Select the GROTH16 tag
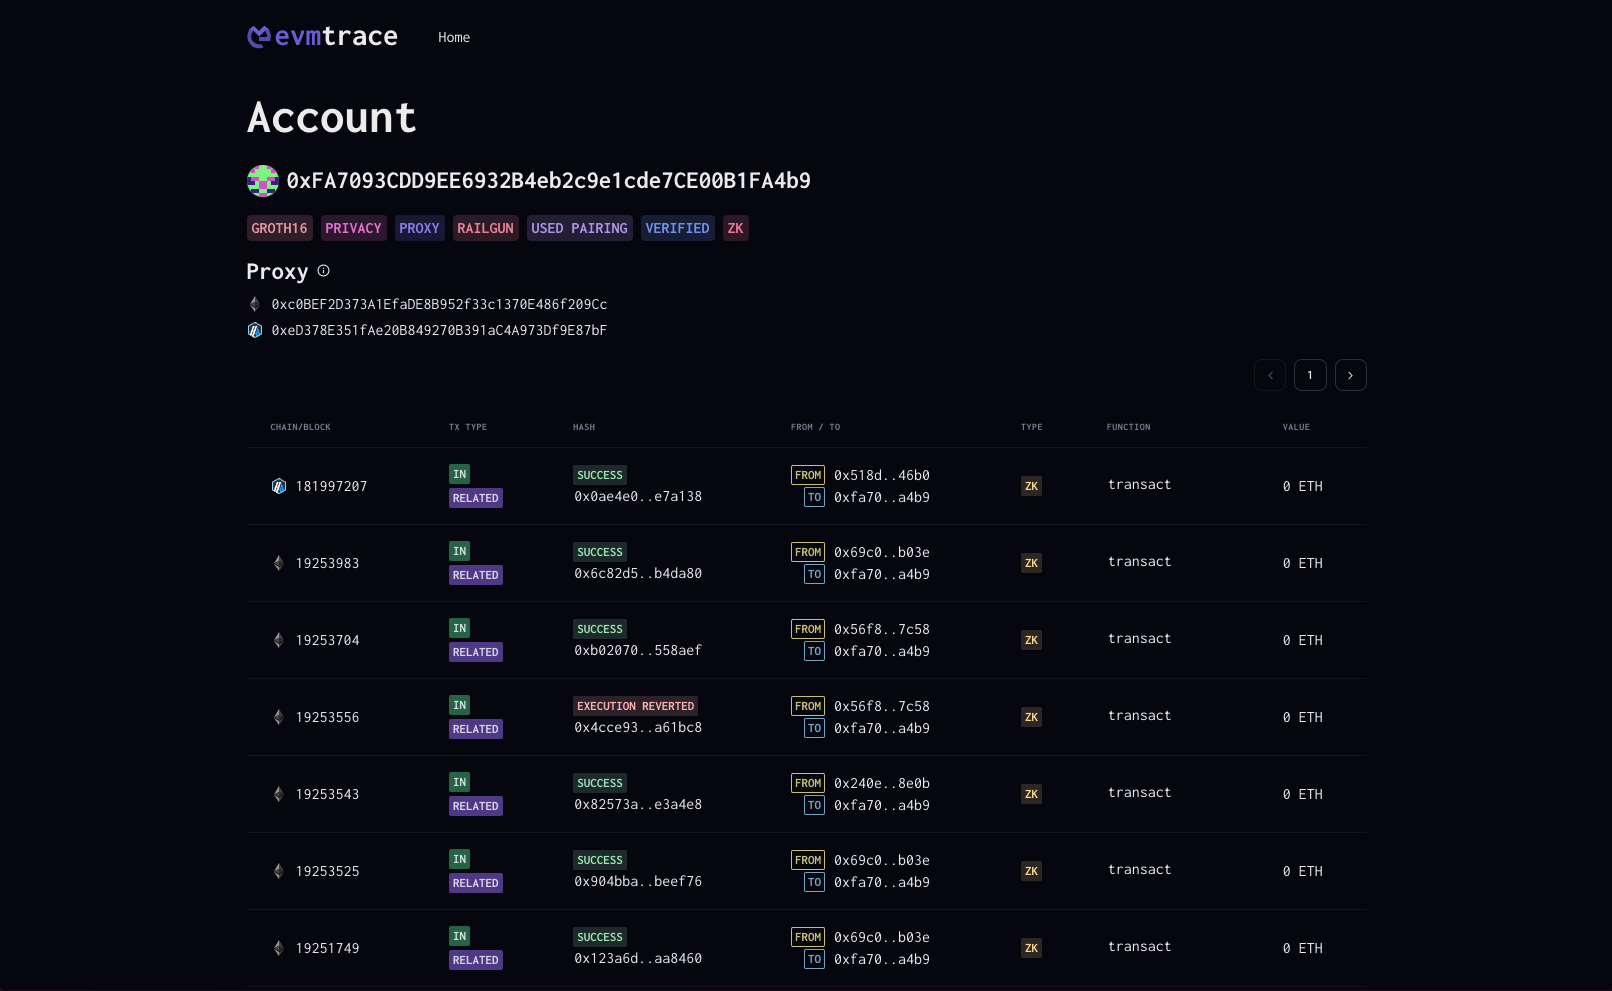The image size is (1612, 991). pos(280,228)
